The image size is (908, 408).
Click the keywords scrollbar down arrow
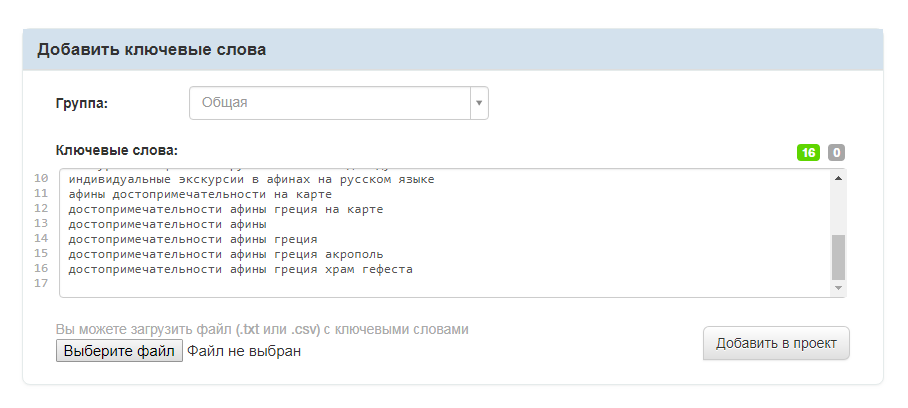click(x=838, y=289)
